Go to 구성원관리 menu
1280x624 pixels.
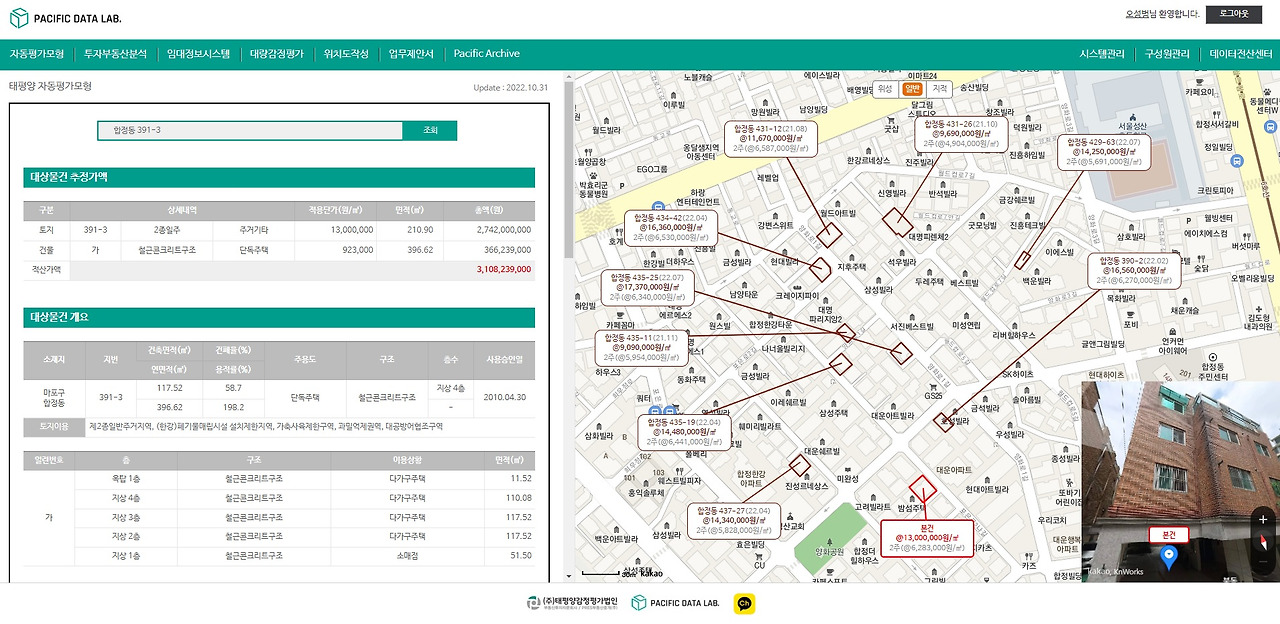[1167, 54]
